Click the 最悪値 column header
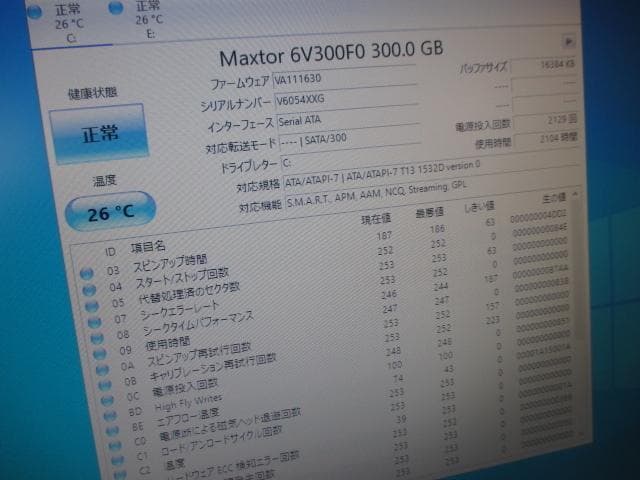This screenshot has width=640, height=480. pyautogui.click(x=429, y=212)
